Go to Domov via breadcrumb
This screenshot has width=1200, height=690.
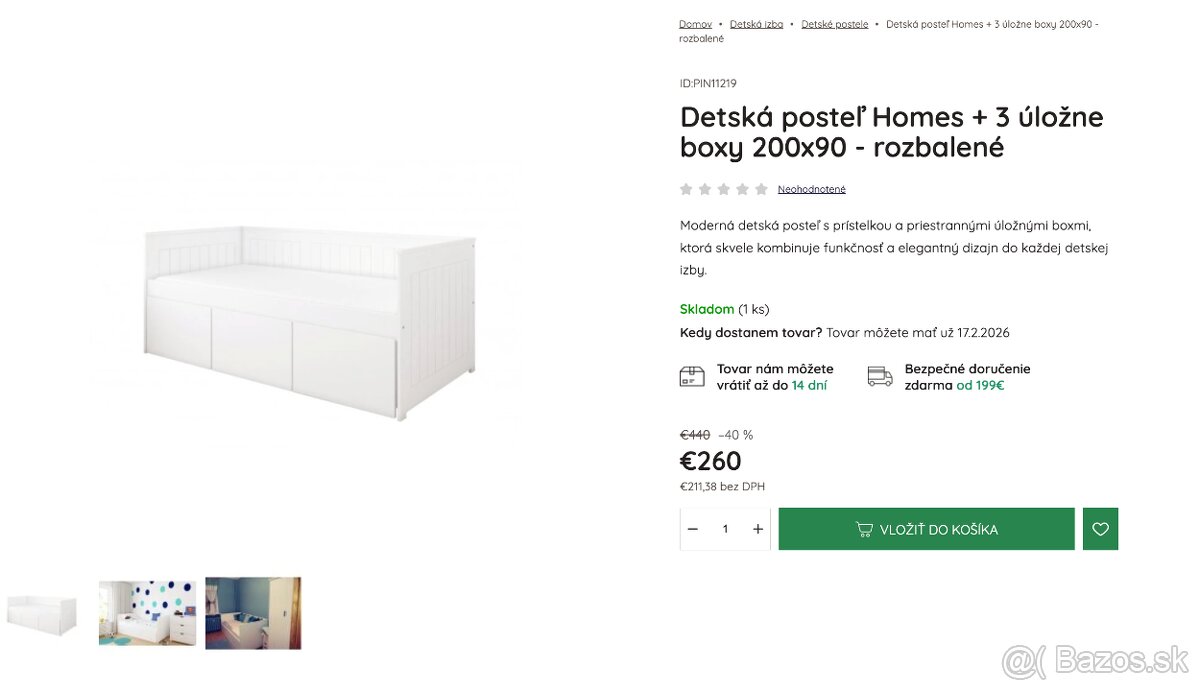695,23
